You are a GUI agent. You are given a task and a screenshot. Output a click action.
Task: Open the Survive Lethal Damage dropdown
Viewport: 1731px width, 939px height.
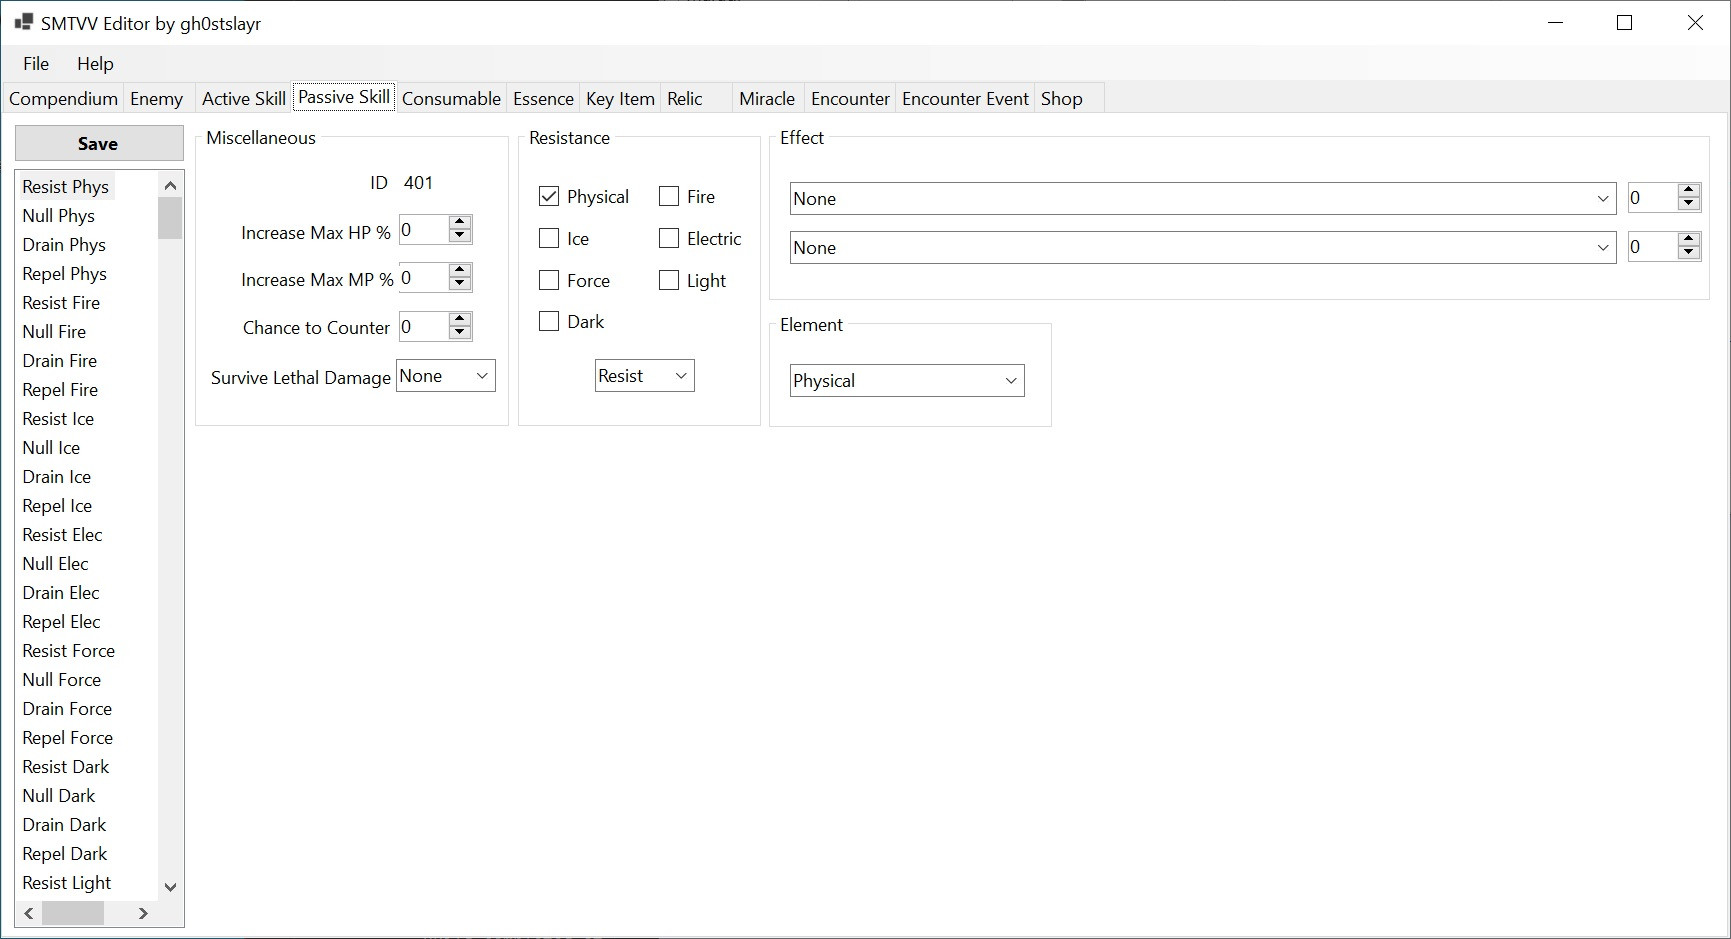[446, 376]
